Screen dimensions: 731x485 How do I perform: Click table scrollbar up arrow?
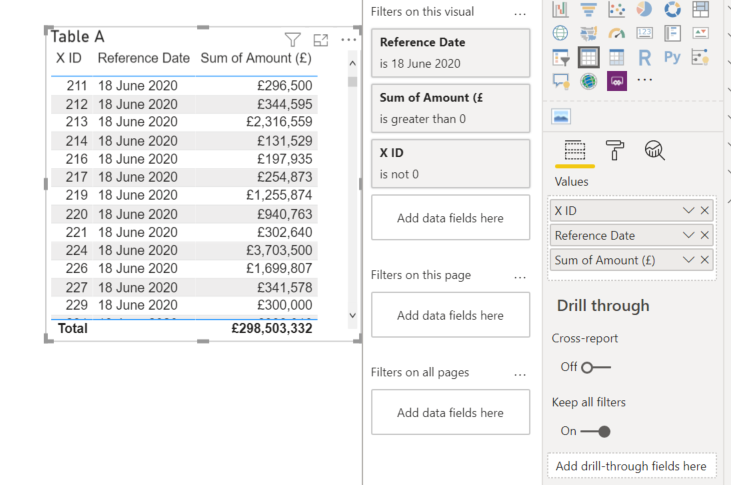click(x=352, y=63)
